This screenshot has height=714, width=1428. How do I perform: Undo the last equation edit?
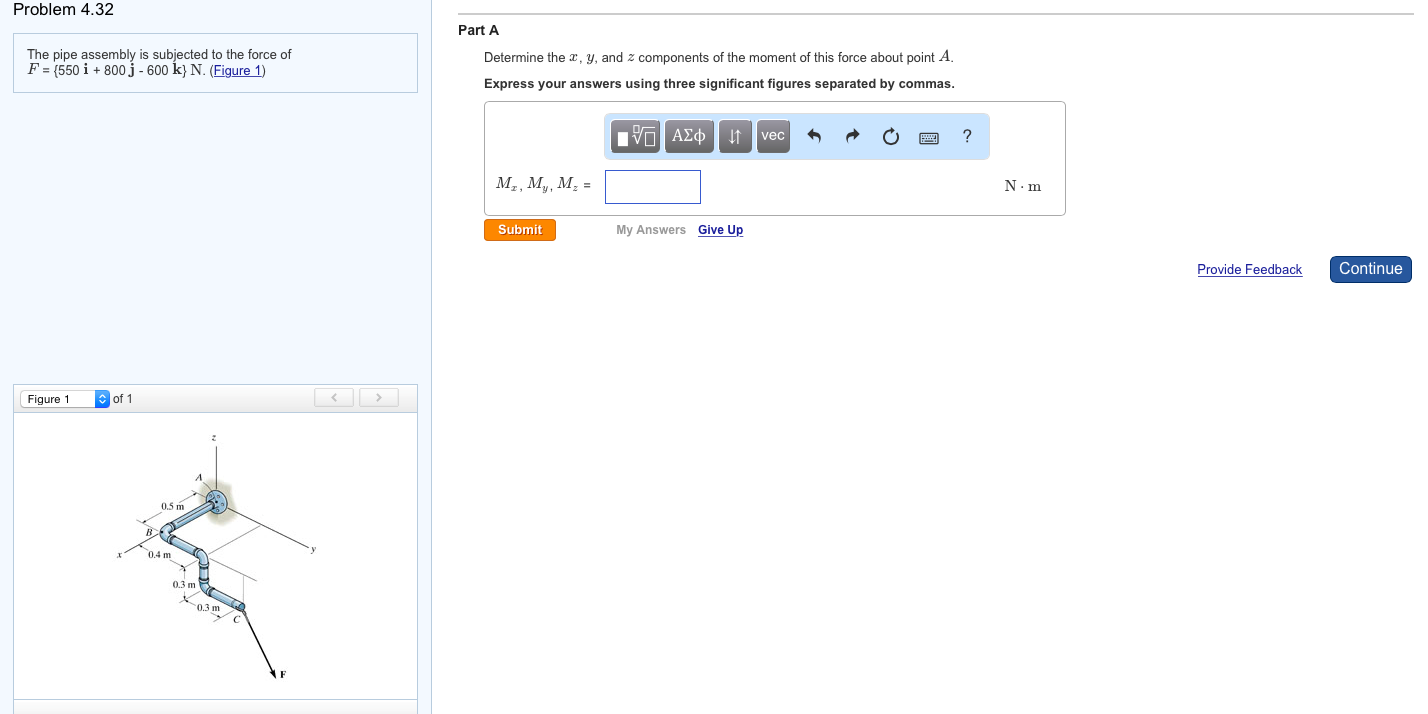point(814,137)
